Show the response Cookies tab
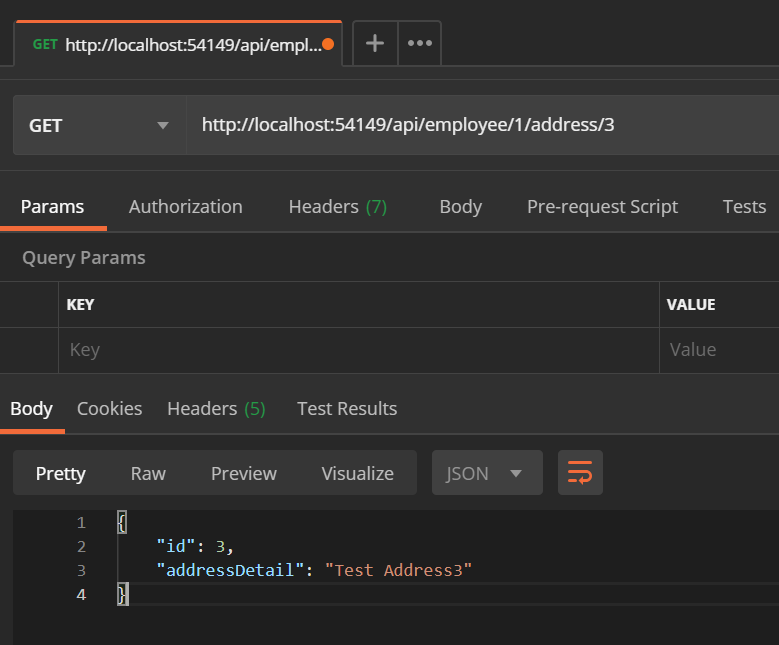779x645 pixels. pos(109,408)
